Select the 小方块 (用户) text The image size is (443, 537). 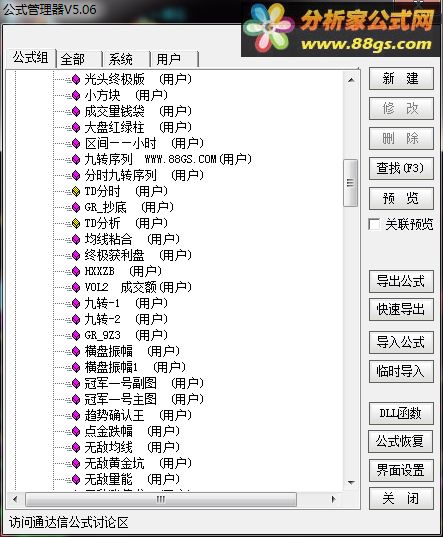(x=126, y=96)
